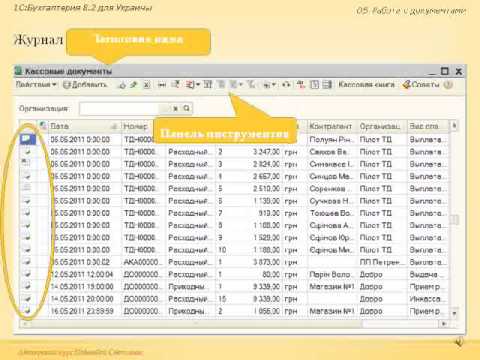This screenshot has width=480, height=360.
Task: Click status icon of the 2 510,00 row
Action: click(x=27, y=188)
